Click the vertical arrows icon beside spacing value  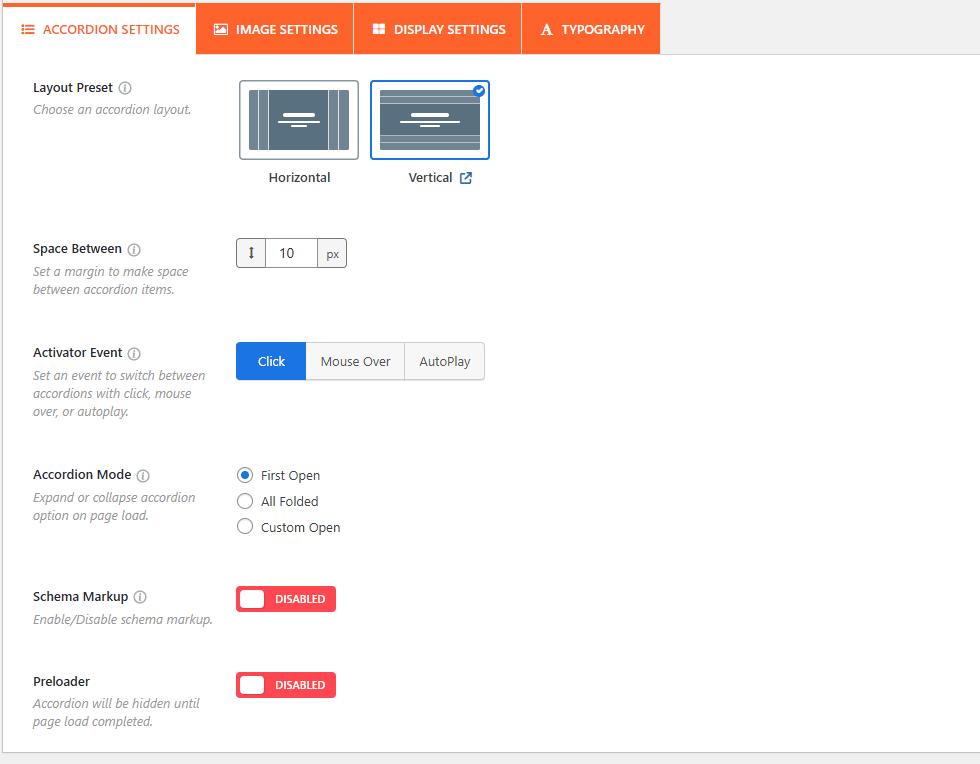coord(251,253)
